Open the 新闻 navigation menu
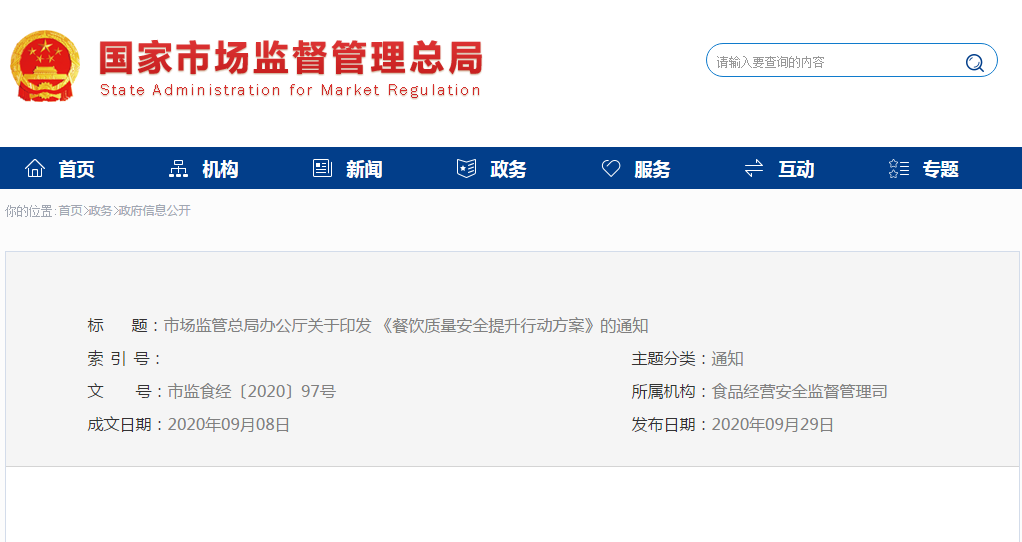 tap(364, 169)
